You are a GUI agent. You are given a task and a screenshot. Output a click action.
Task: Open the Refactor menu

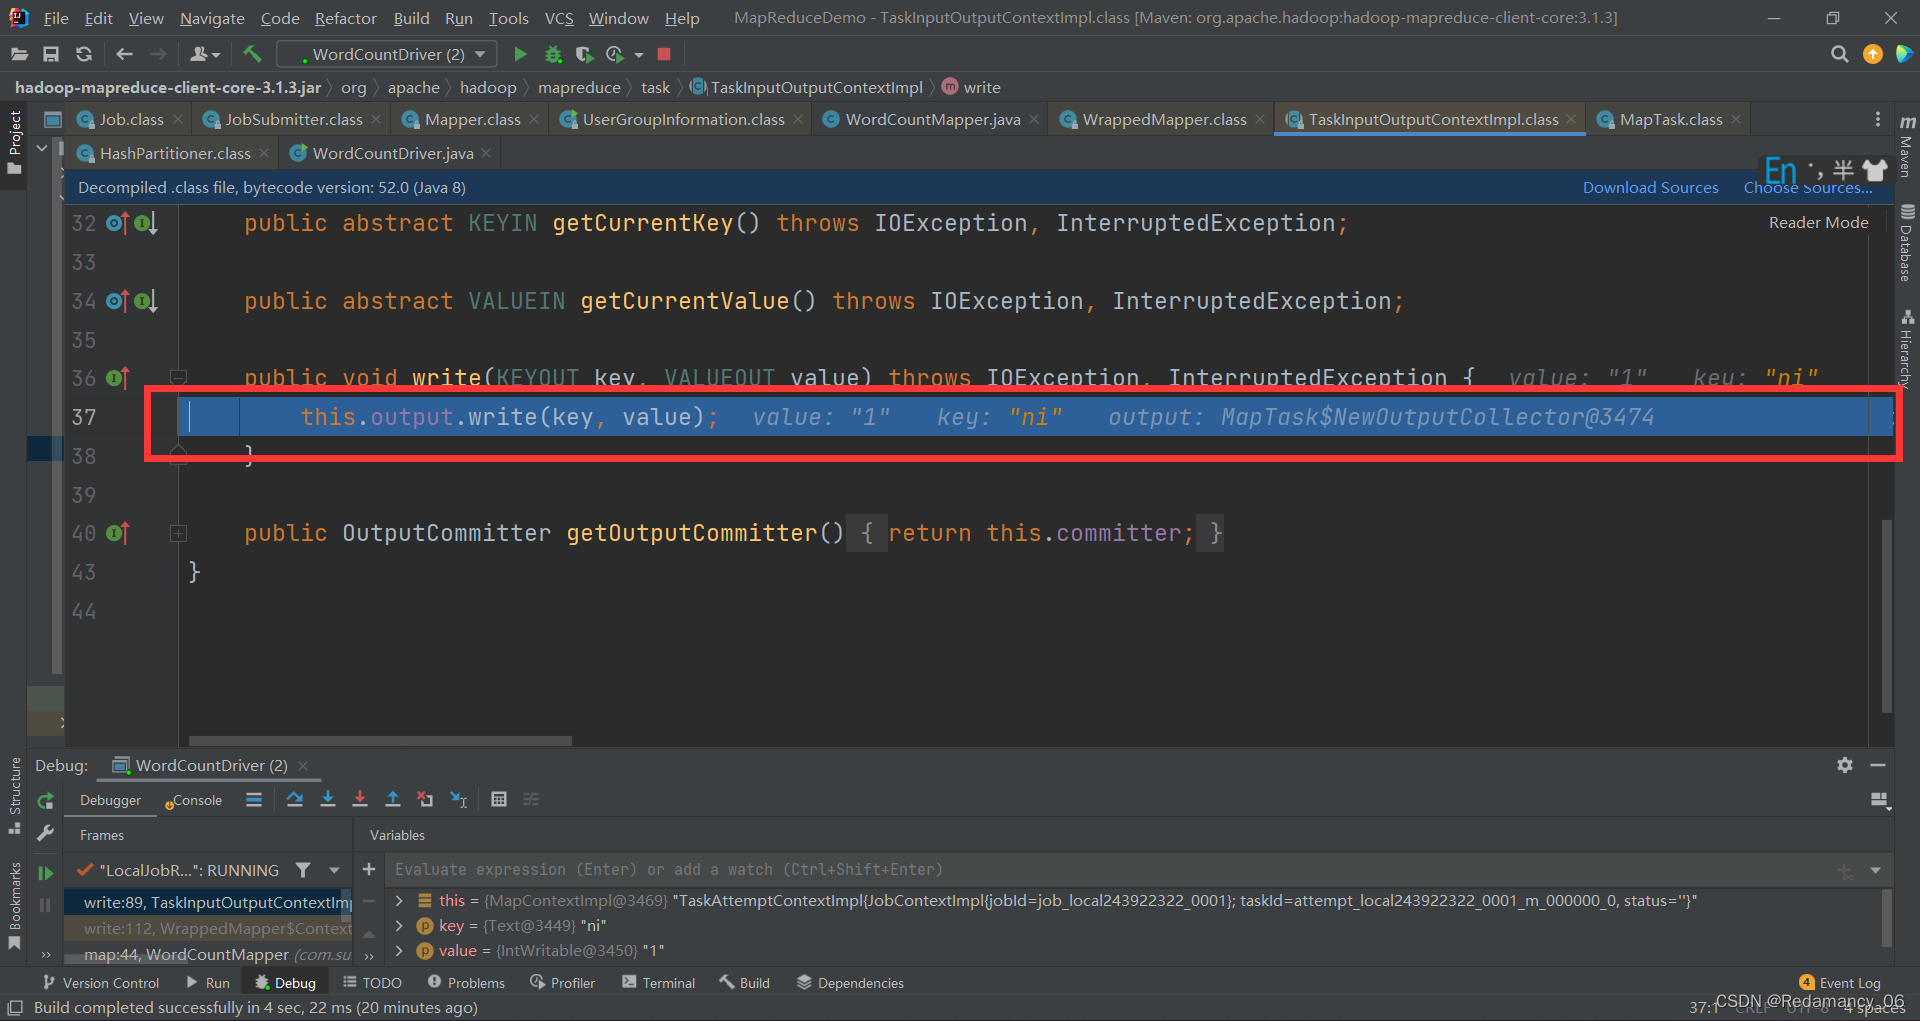pyautogui.click(x=345, y=18)
